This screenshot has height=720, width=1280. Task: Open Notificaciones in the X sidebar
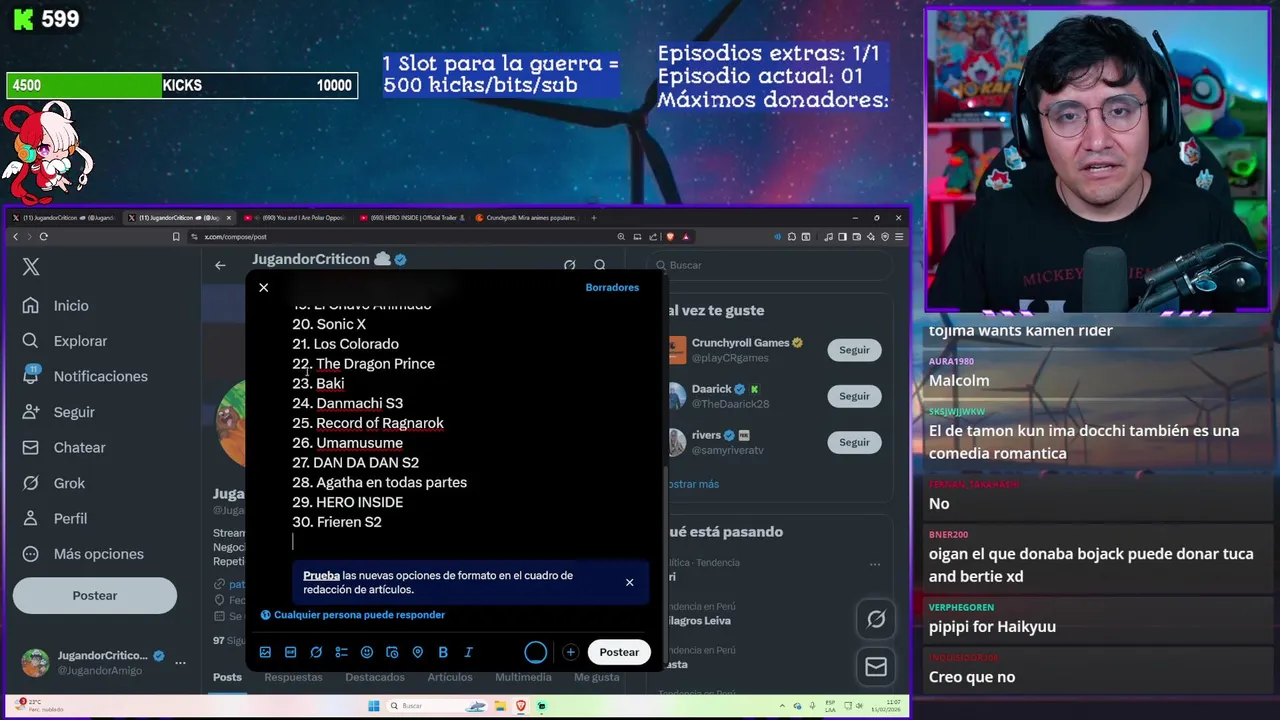[x=85, y=376]
